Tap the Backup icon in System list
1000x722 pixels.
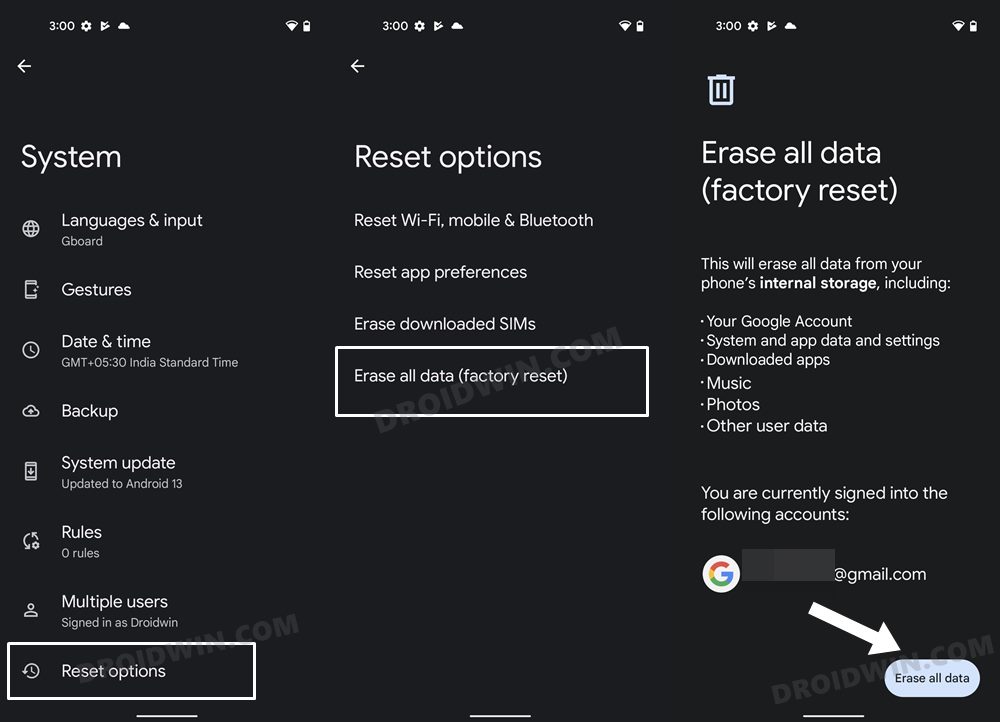pos(29,411)
